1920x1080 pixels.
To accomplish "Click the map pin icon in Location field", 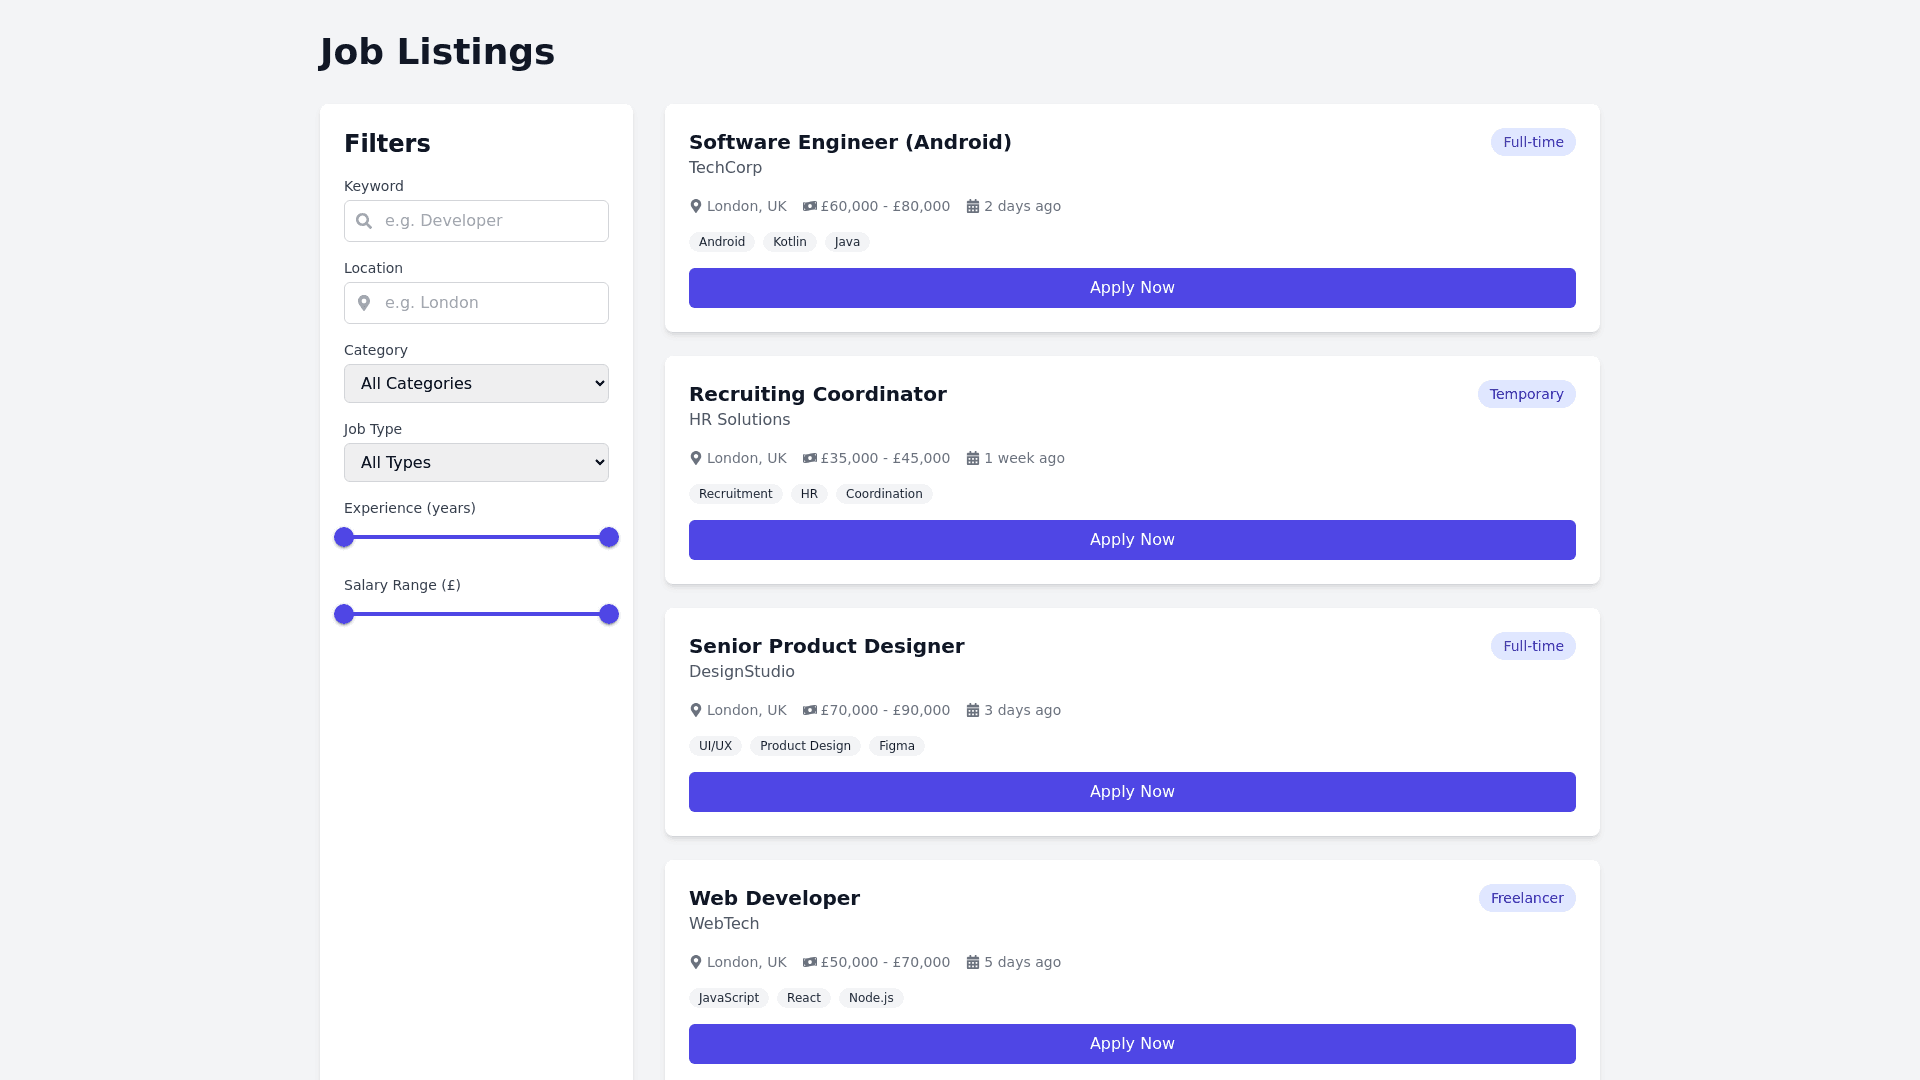I will (364, 303).
